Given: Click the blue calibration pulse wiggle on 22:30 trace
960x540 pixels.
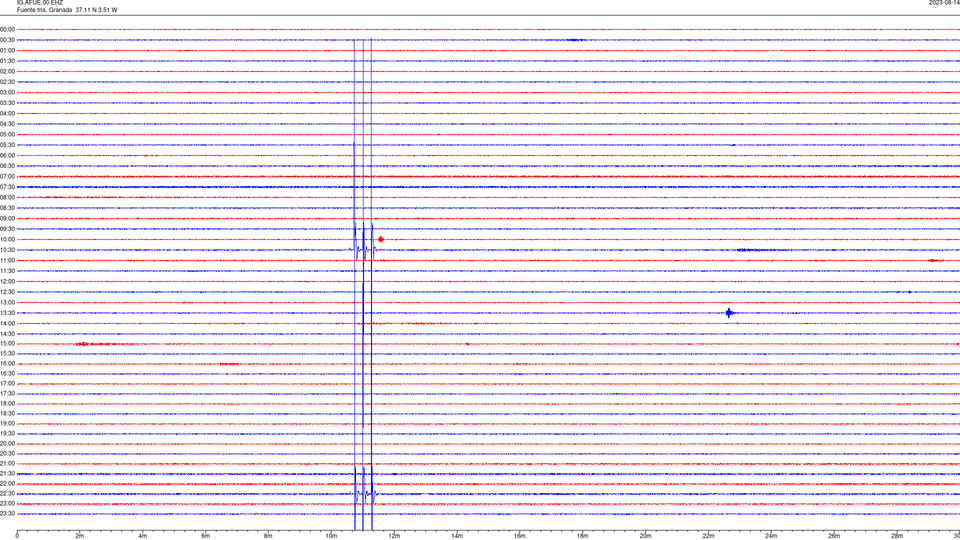Looking at the screenshot, I should pos(364,493).
